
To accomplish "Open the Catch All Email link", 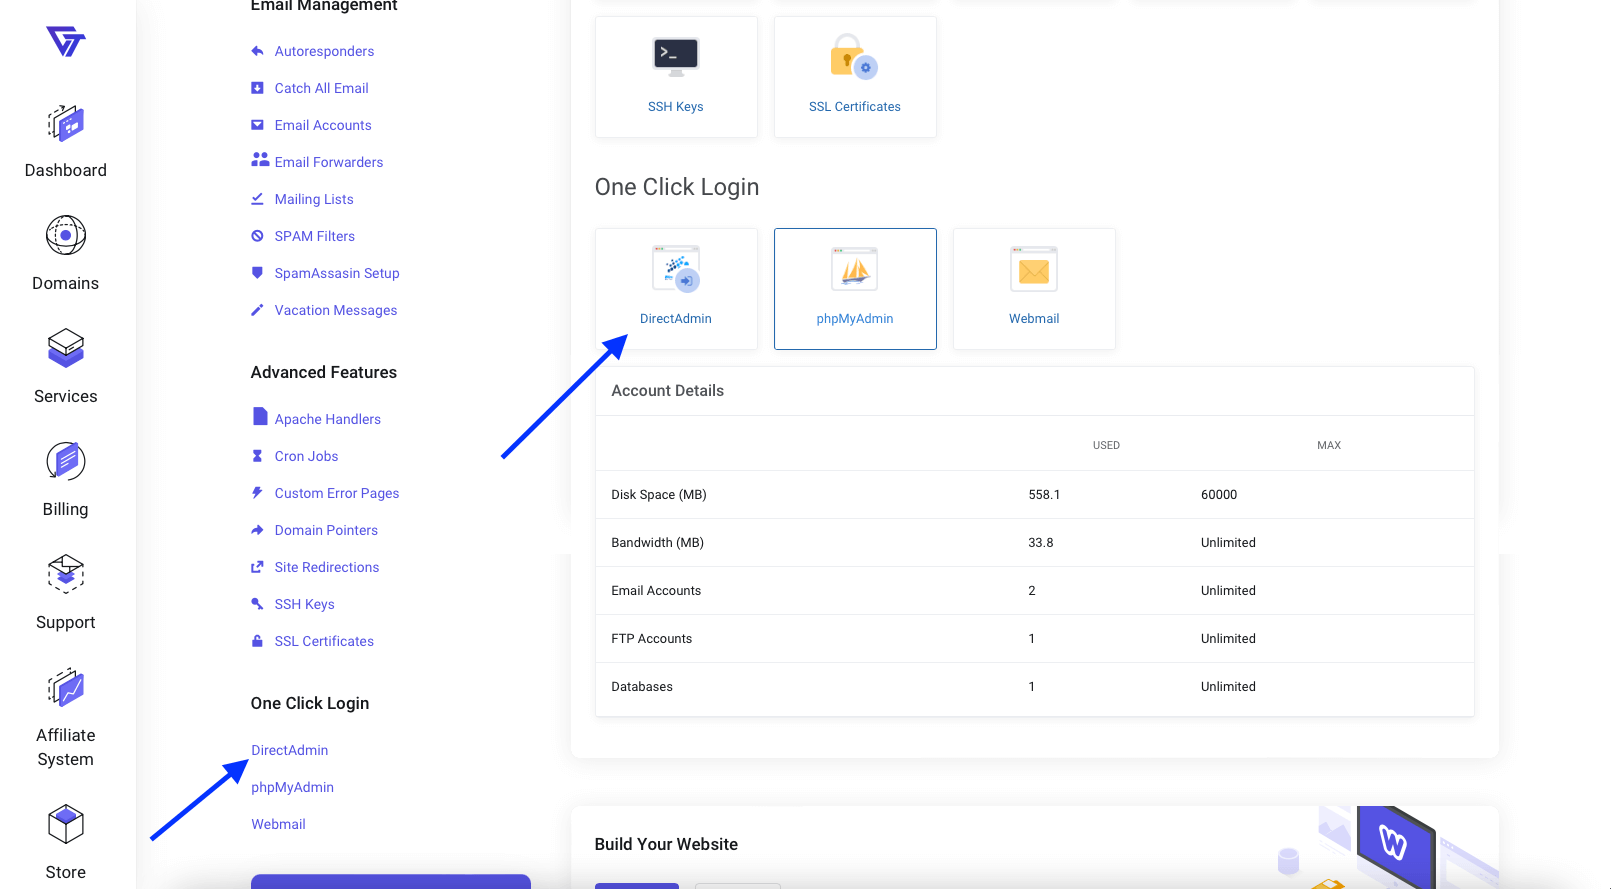I will click(x=321, y=88).
